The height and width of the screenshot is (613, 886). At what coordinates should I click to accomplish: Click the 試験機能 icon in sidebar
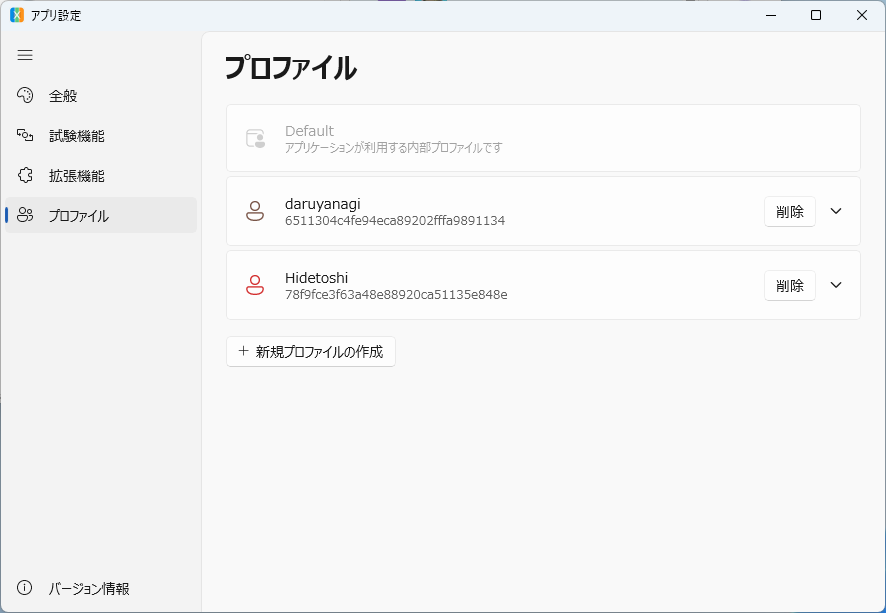(25, 136)
